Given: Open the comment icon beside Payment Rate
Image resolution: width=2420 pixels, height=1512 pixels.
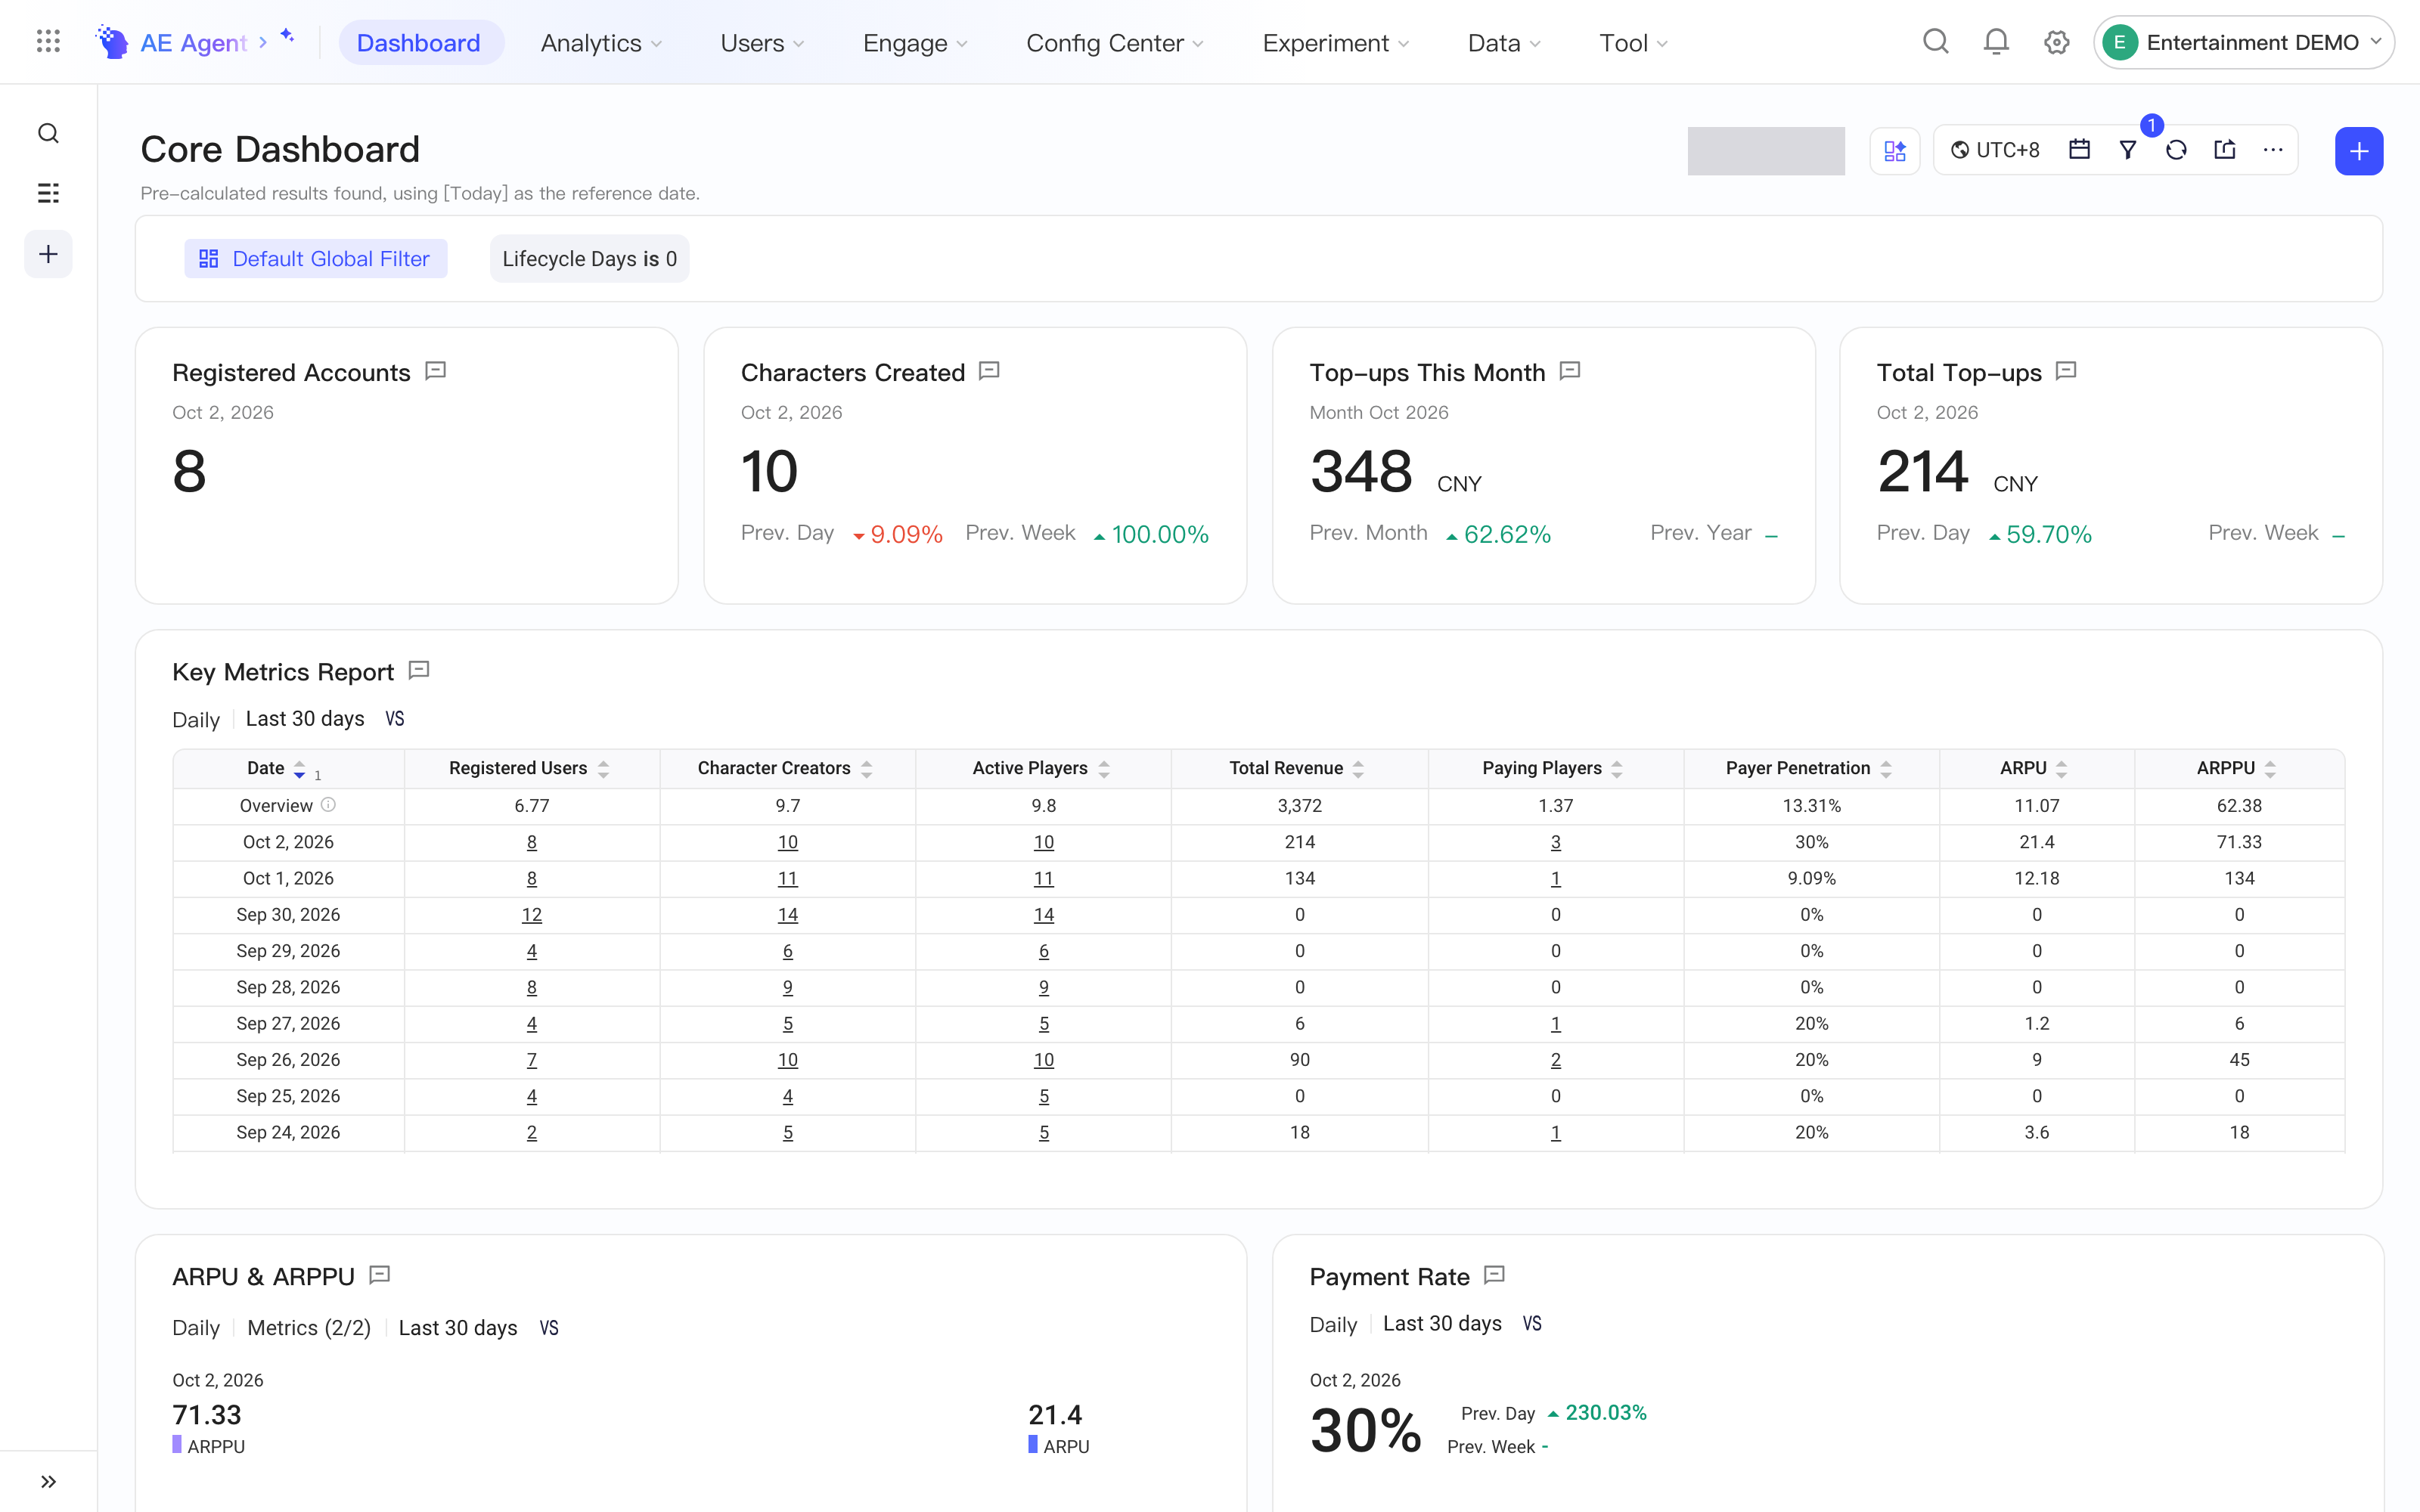Looking at the screenshot, I should pos(1494,1275).
